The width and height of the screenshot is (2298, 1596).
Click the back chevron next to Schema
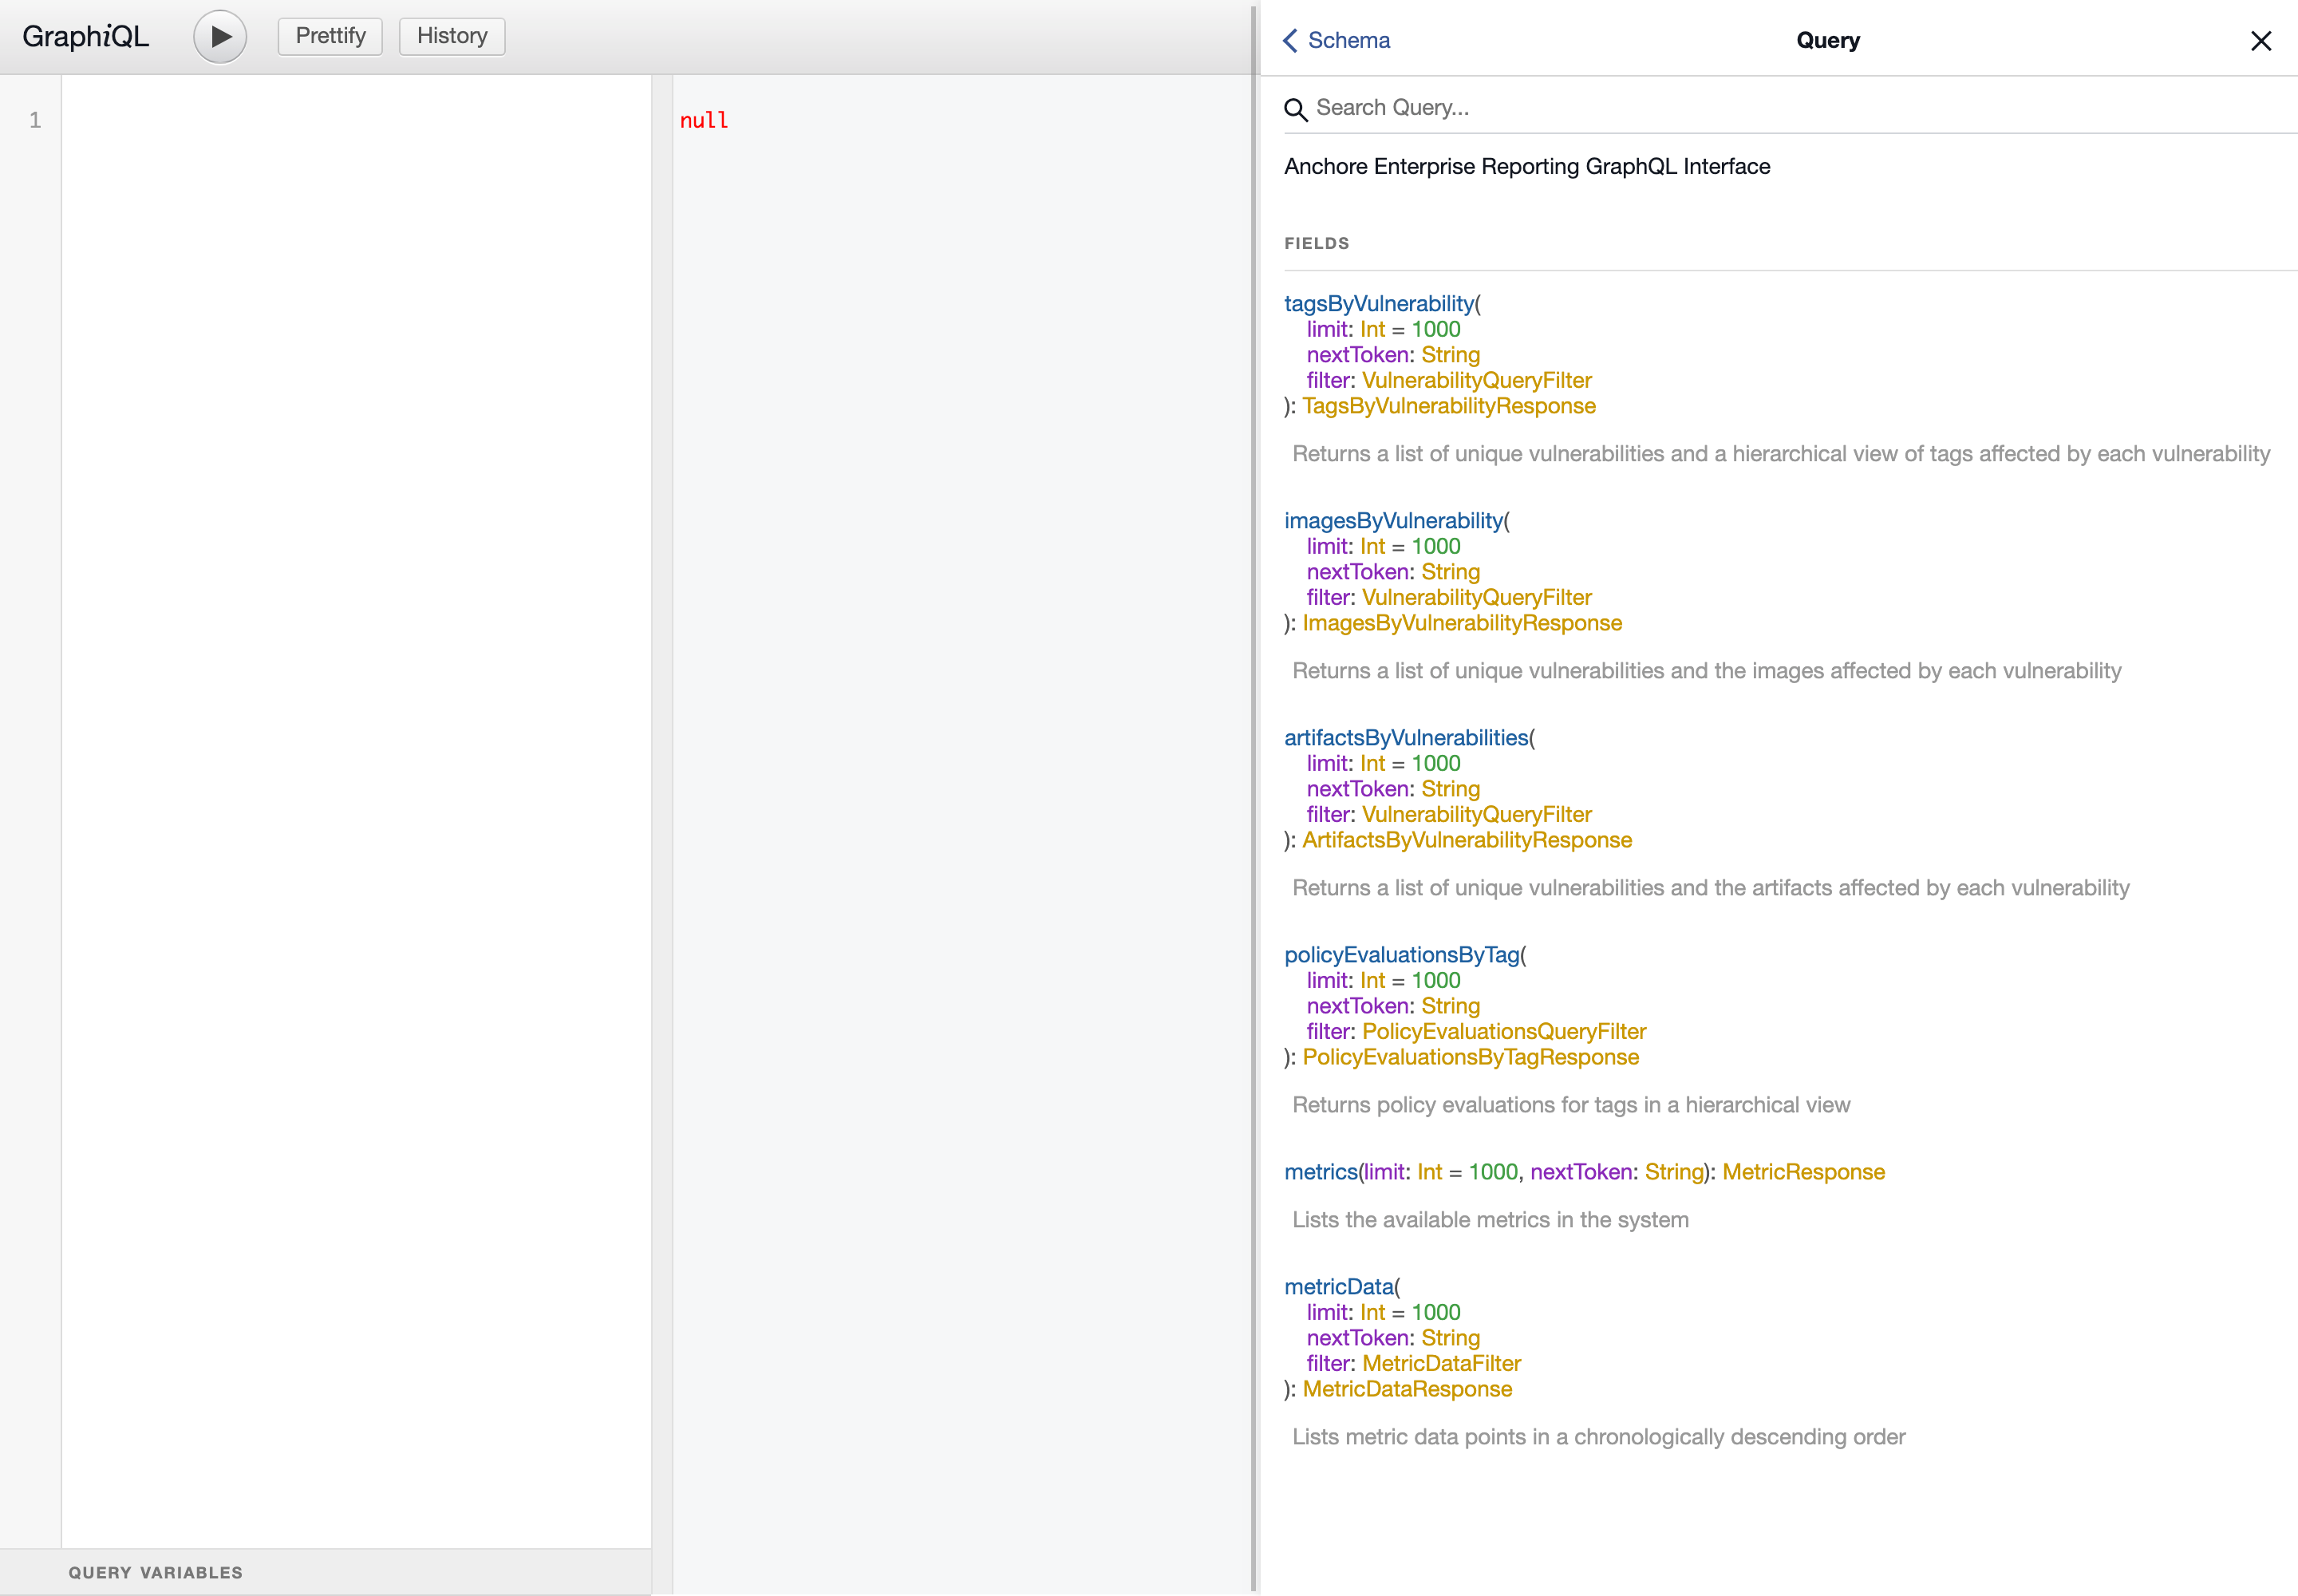(1291, 40)
